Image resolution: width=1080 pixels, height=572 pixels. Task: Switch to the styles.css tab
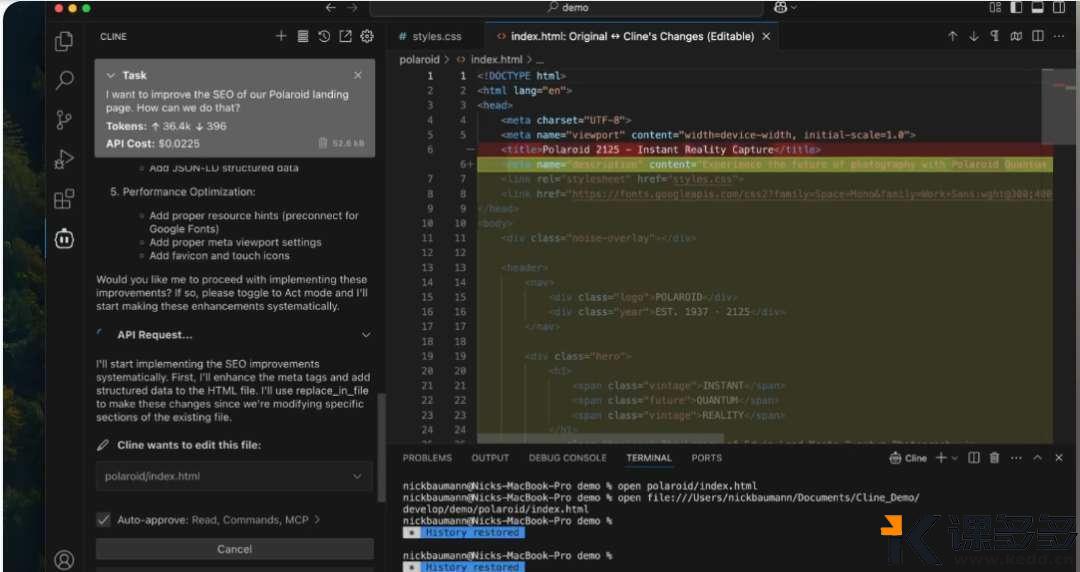click(x=430, y=37)
